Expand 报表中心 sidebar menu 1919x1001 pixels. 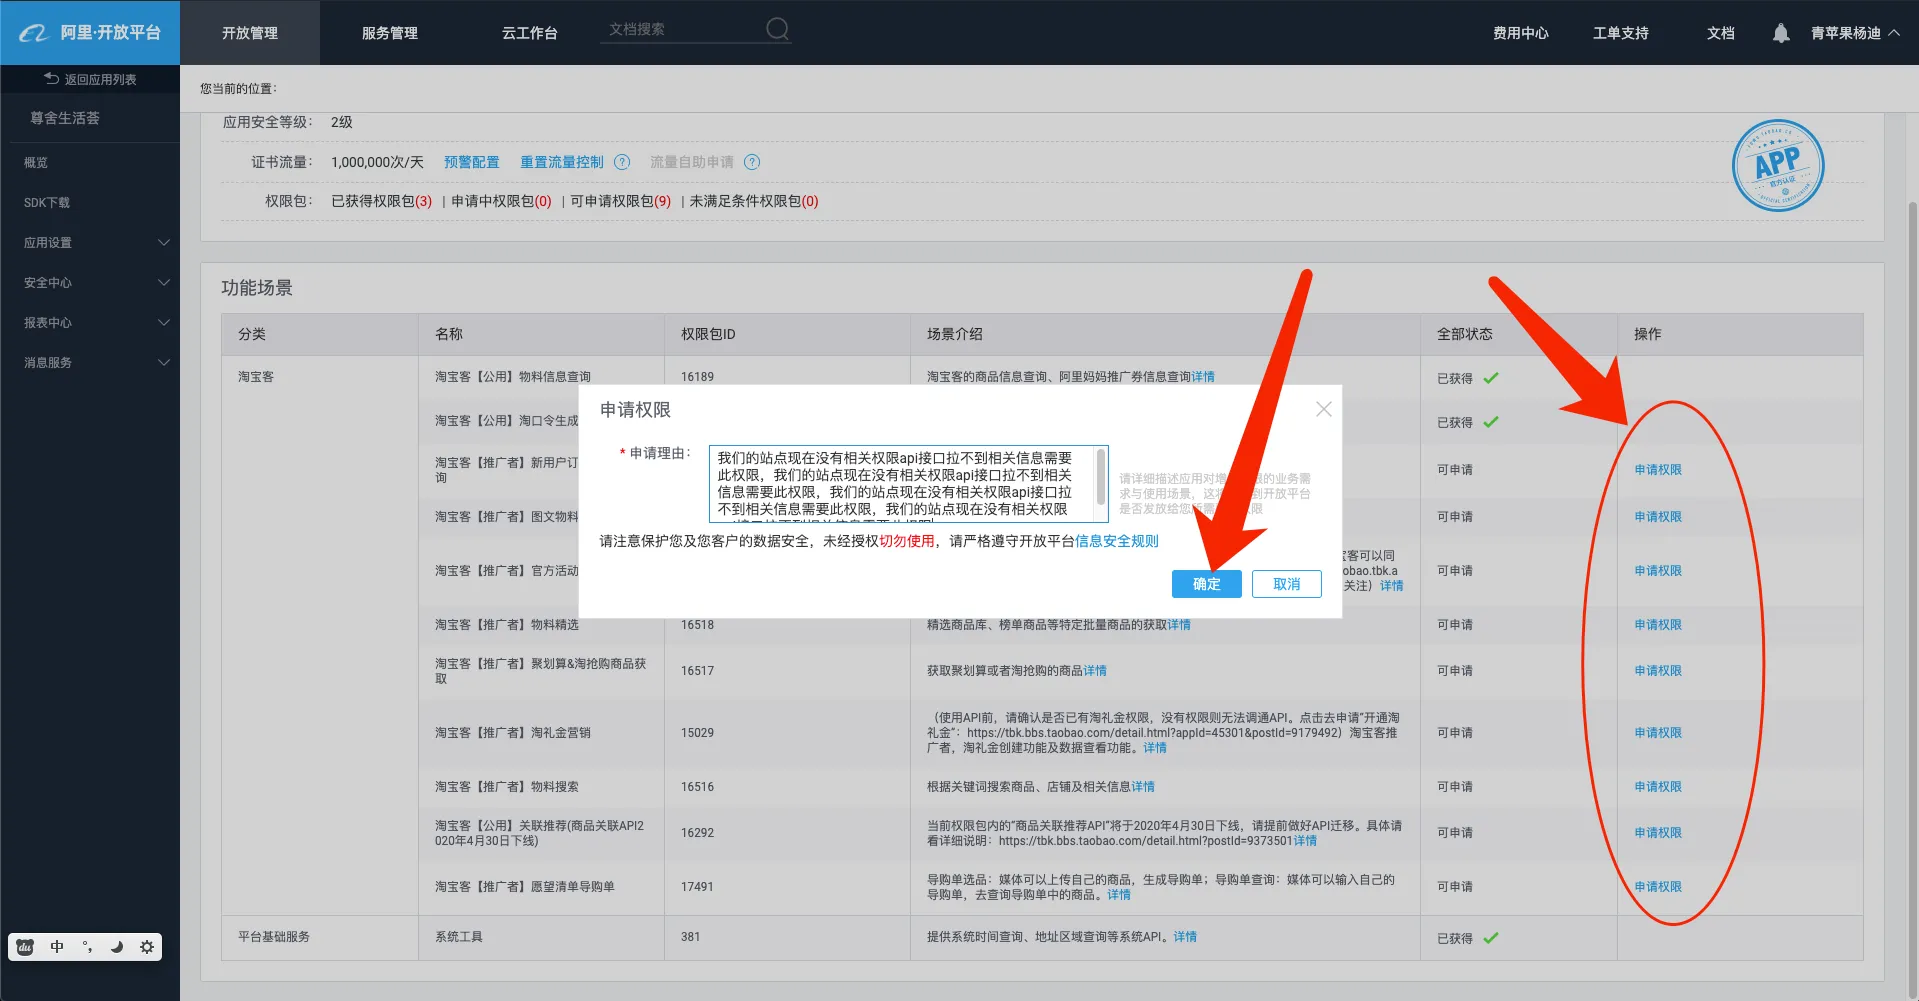tap(90, 323)
